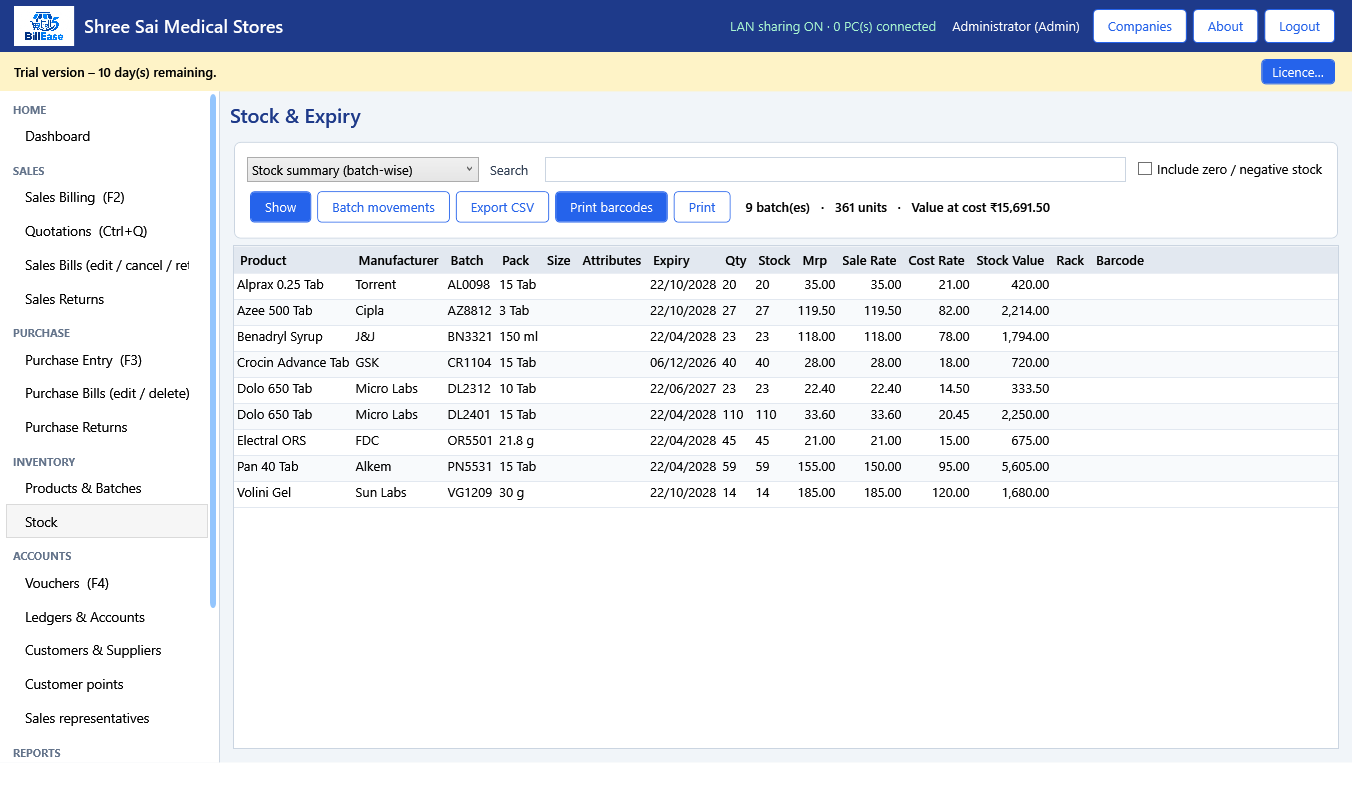
Task: Click the Show button
Action: click(x=281, y=207)
